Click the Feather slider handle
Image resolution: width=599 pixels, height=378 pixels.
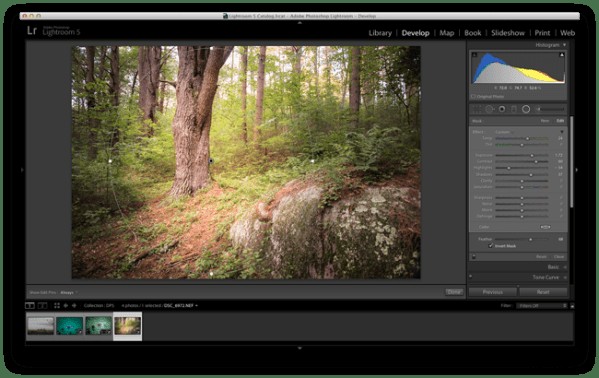point(531,239)
